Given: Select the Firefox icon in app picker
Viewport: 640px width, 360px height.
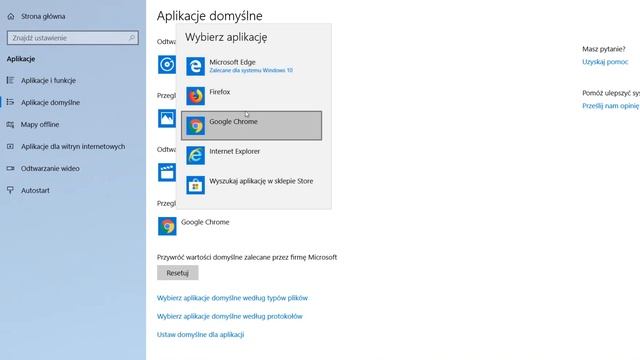Looking at the screenshot, I should (196, 96).
